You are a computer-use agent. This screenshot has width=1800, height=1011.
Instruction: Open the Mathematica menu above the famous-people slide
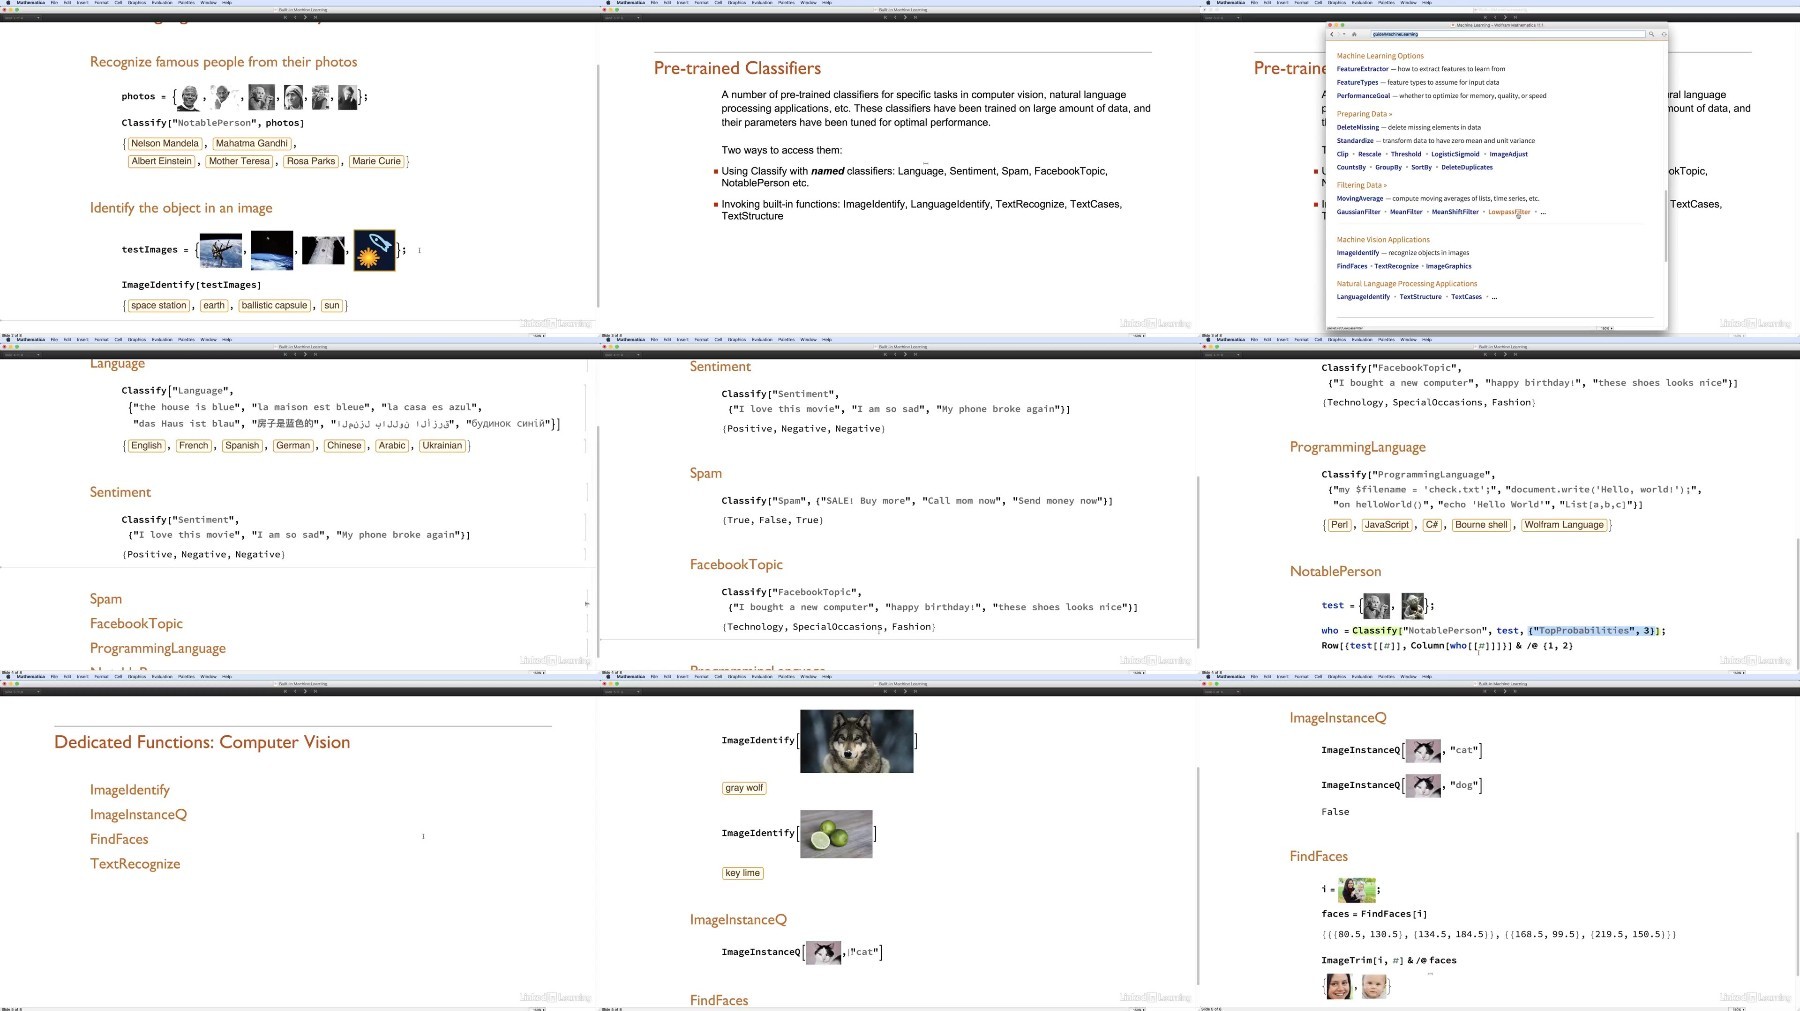30,3
